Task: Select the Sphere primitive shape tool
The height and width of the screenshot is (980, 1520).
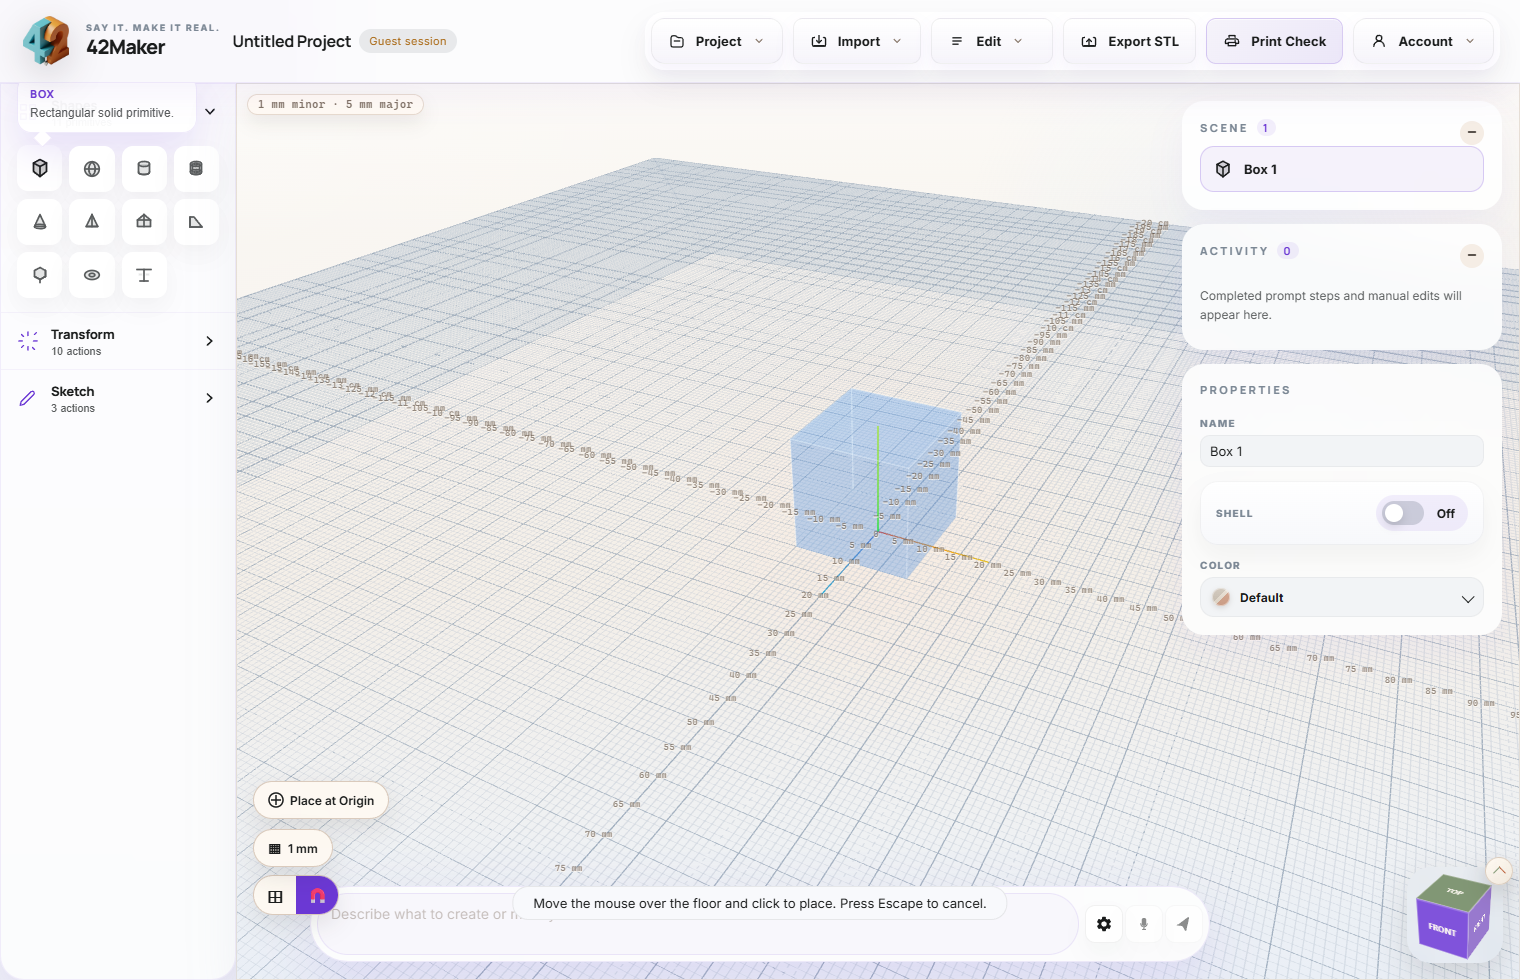Action: (x=92, y=168)
